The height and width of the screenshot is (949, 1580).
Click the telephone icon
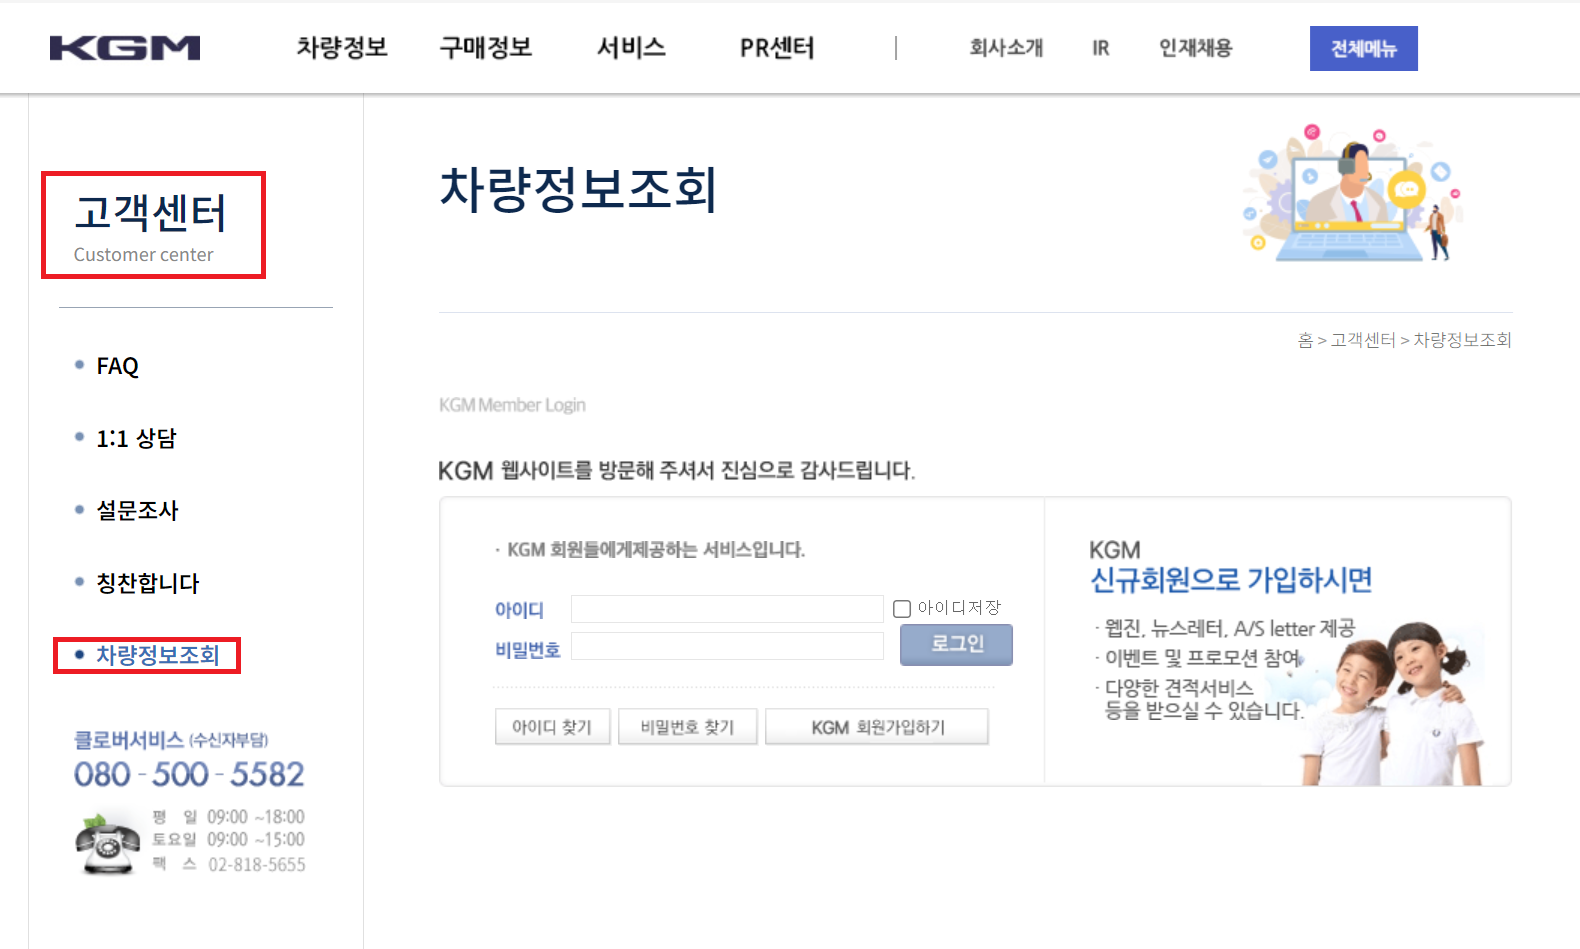108,845
